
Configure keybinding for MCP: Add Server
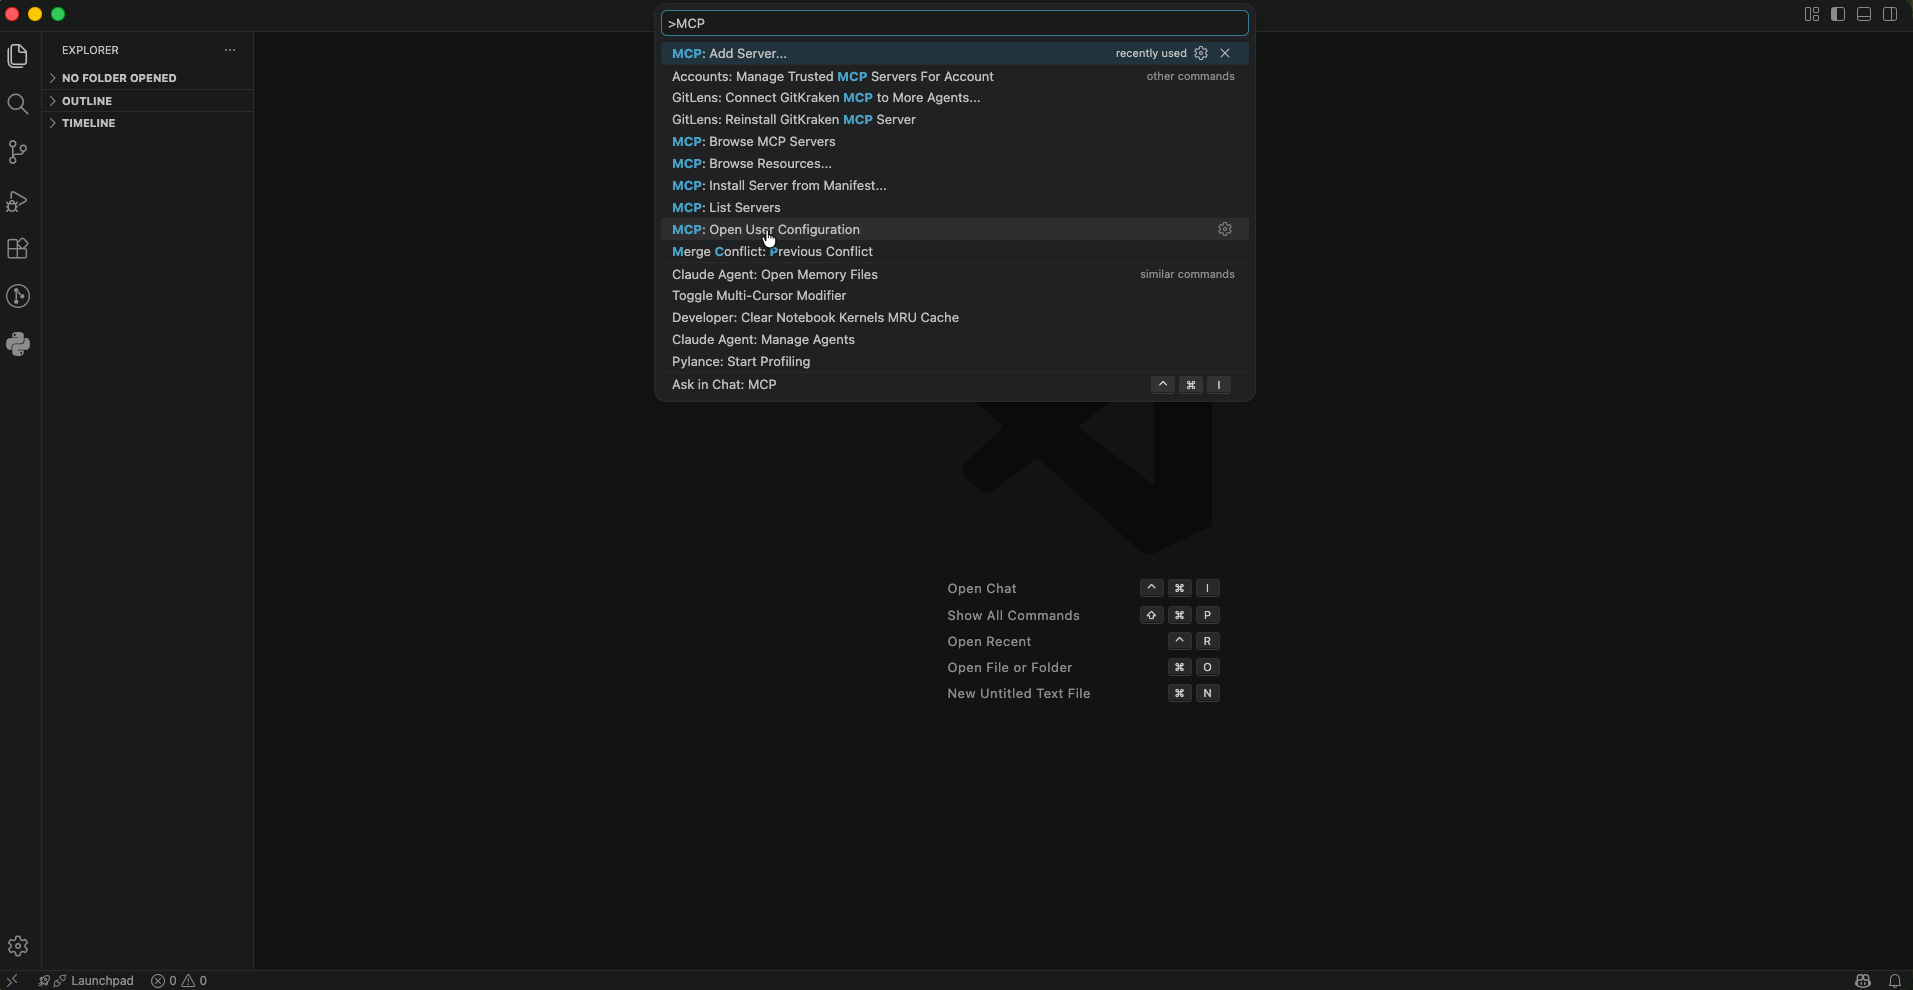point(1201,53)
